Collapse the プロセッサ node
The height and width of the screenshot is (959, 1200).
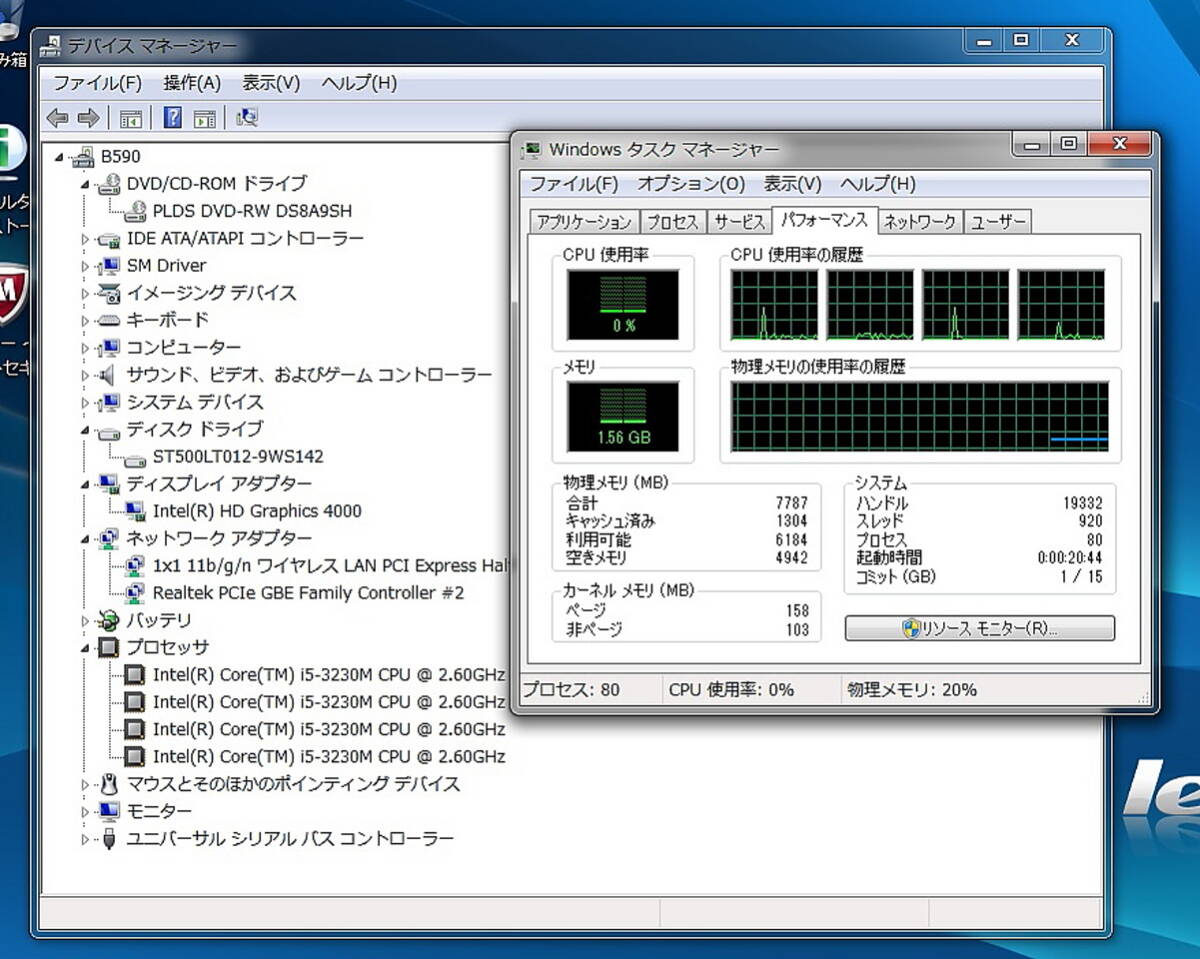point(86,649)
